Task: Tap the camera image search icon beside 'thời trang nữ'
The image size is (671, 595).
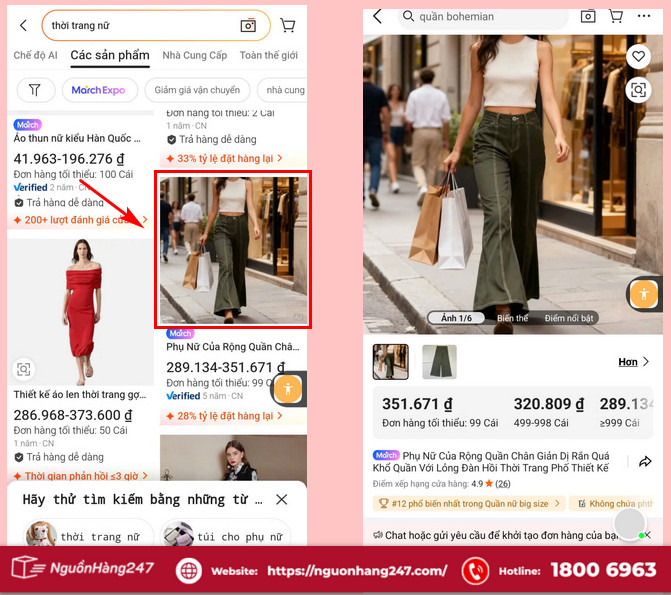Action: tap(248, 25)
